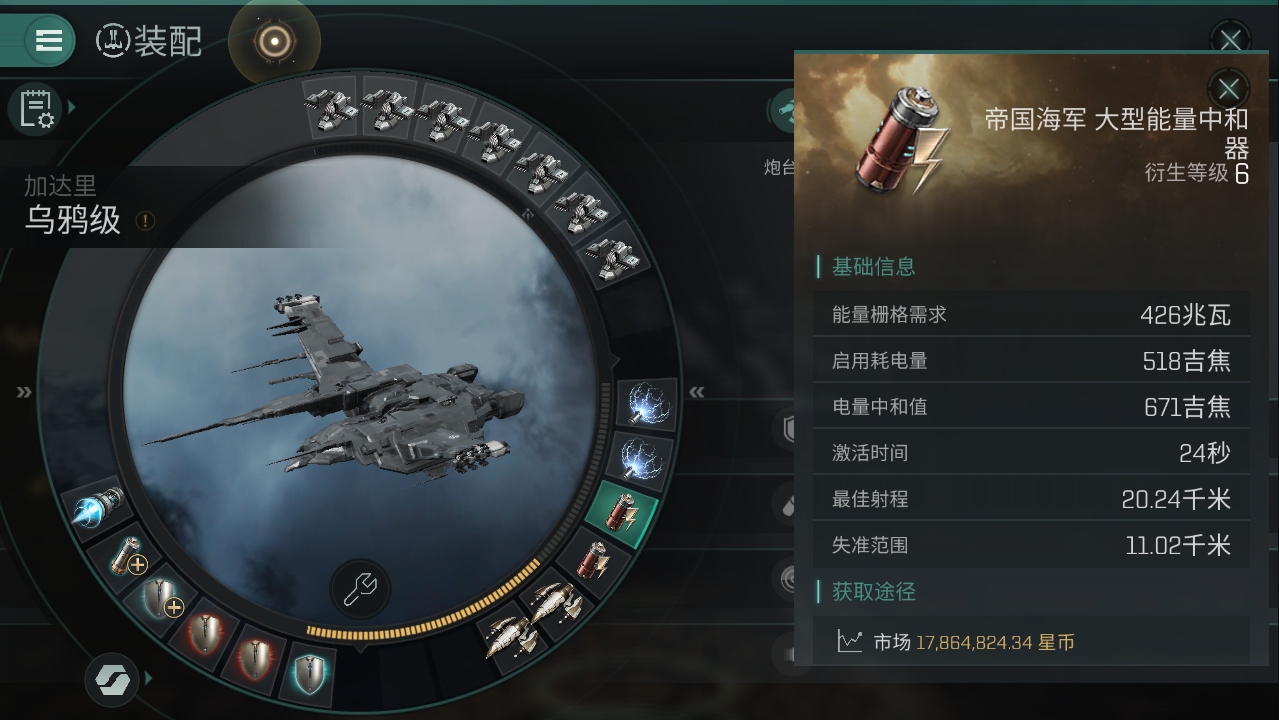Select the empty slot with plus capsule
1279x720 pixels.
(130, 558)
